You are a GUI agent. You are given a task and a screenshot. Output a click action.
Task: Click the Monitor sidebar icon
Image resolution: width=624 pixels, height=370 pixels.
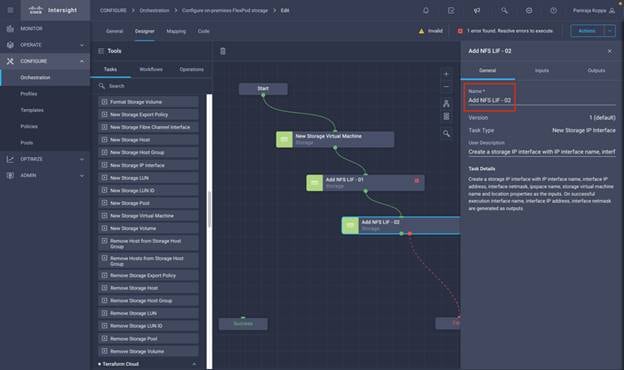click(10, 29)
